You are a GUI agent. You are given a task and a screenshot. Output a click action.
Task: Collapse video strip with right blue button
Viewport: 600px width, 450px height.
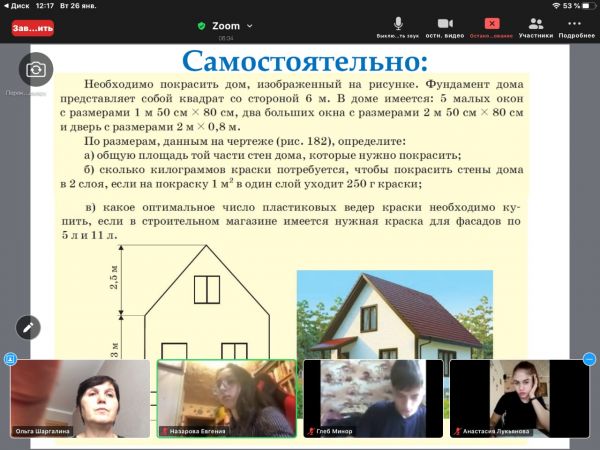pos(591,359)
